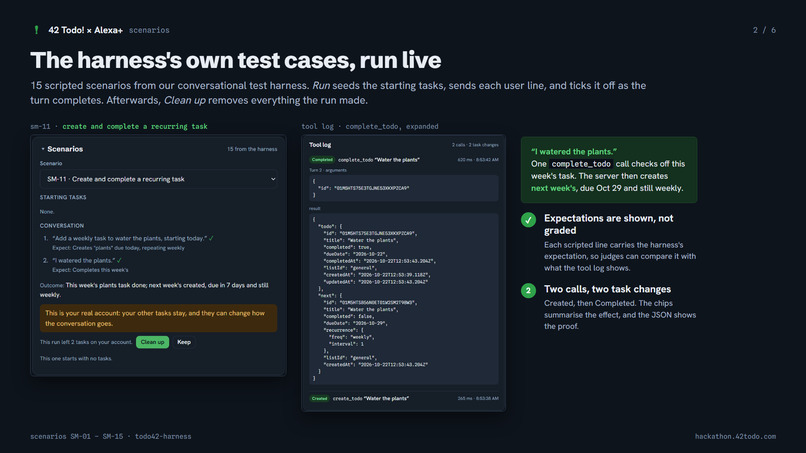Click checkmark after "Add a weekly task" line
This screenshot has height=453, width=806.
coord(211,238)
